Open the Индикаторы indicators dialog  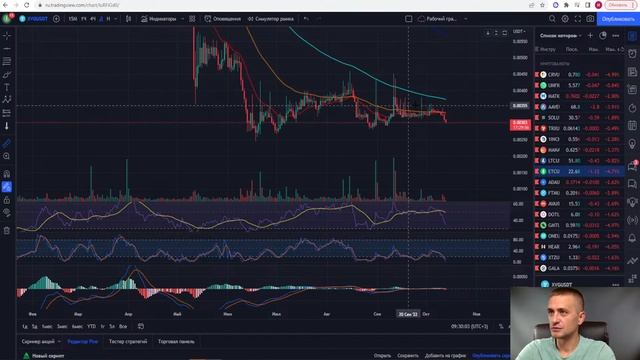point(158,19)
